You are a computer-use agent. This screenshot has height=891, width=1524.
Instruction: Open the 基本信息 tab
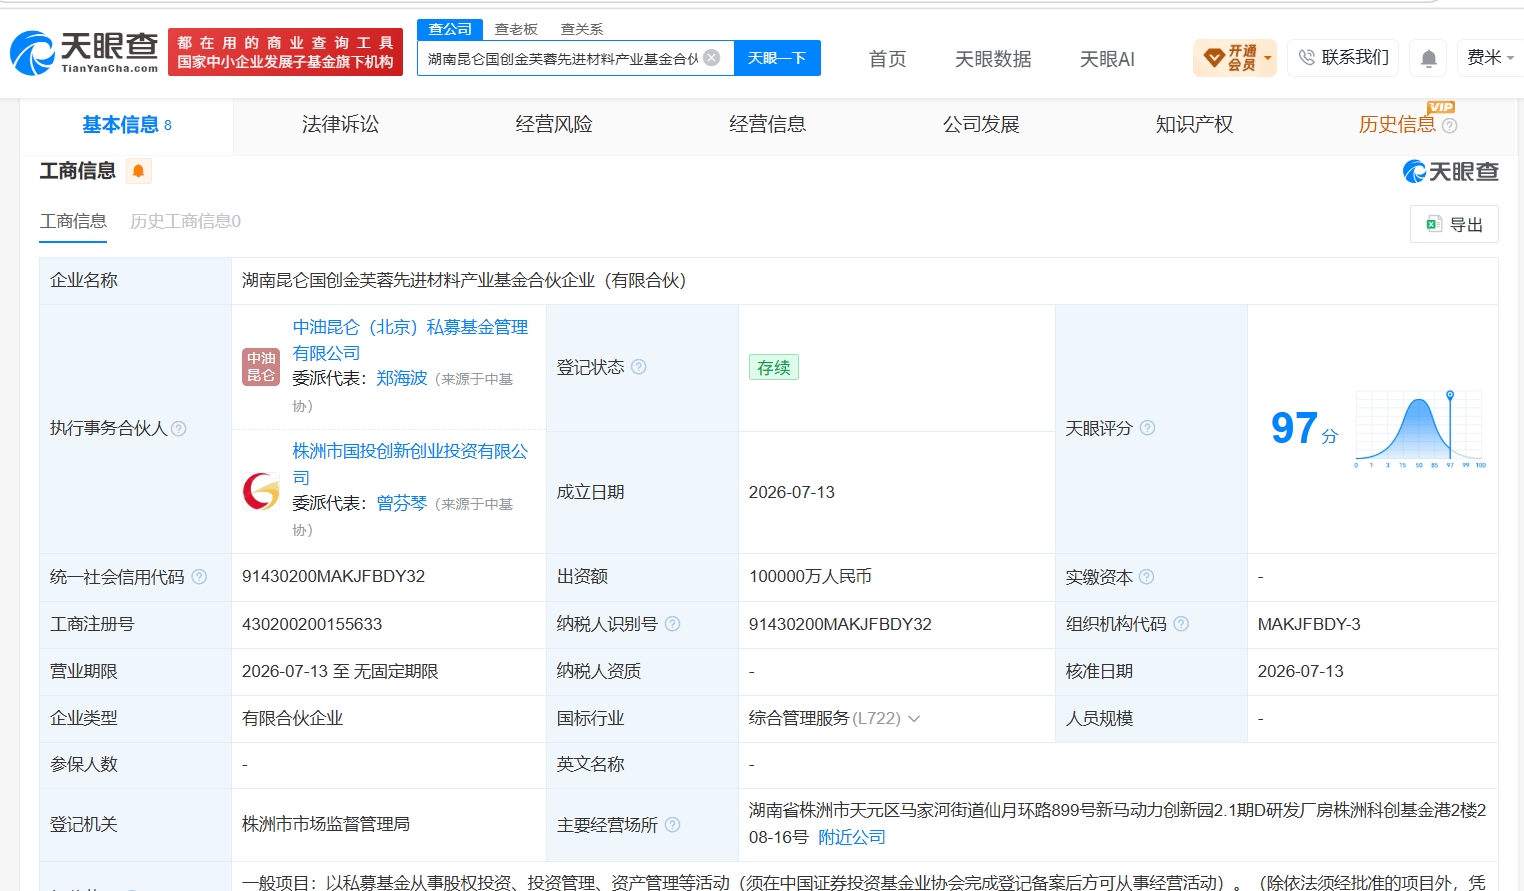coord(127,125)
